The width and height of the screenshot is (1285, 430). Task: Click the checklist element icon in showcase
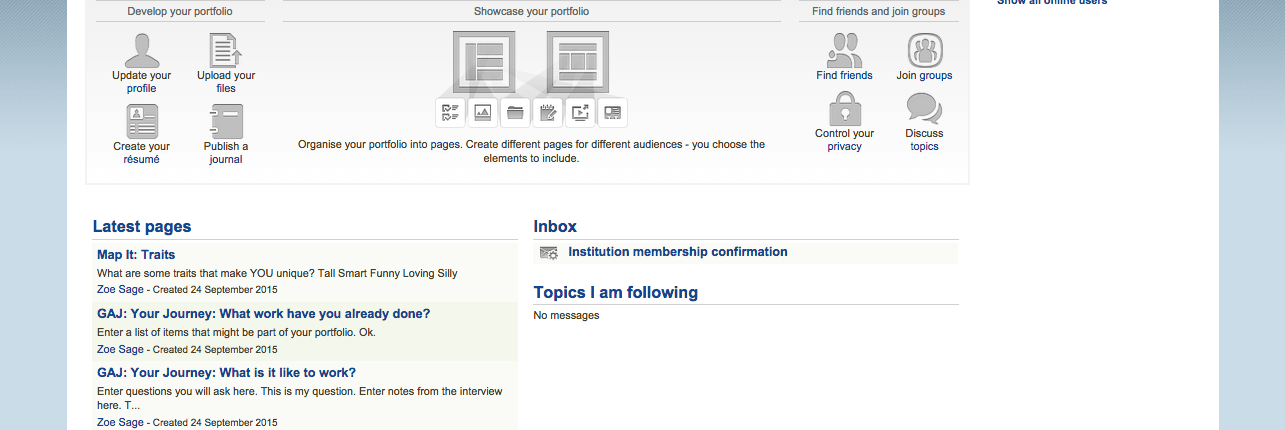(451, 112)
